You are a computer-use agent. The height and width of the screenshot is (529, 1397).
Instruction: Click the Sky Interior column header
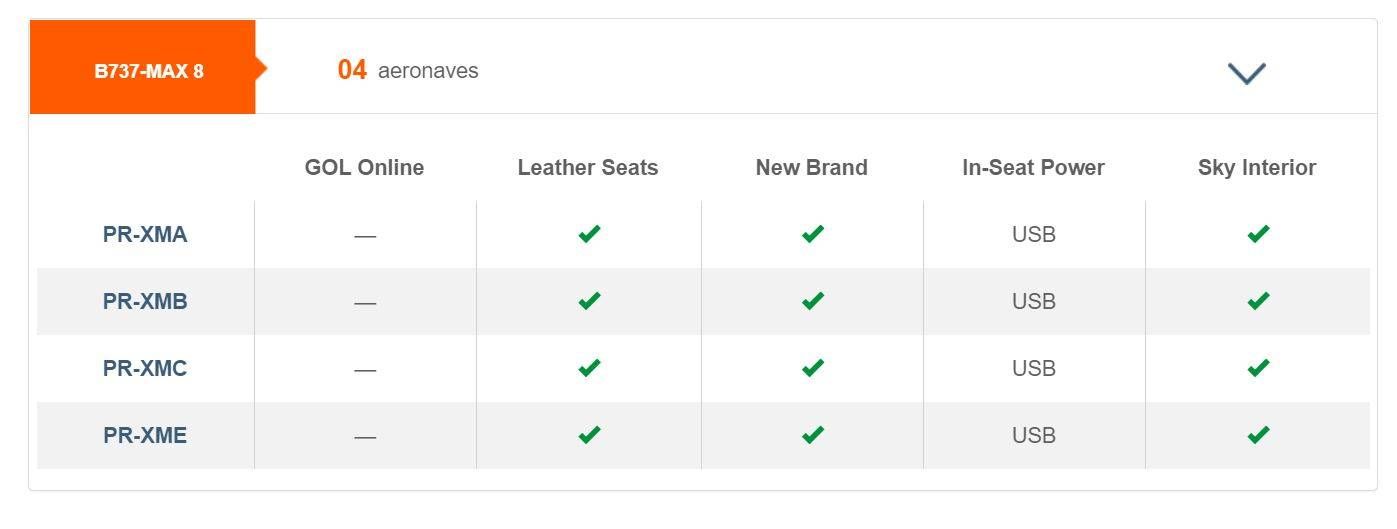(x=1257, y=168)
